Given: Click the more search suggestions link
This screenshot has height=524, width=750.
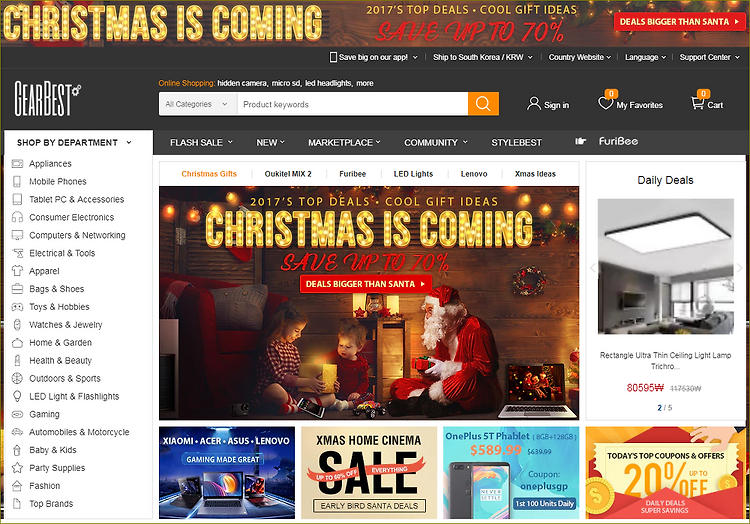Looking at the screenshot, I should [364, 83].
